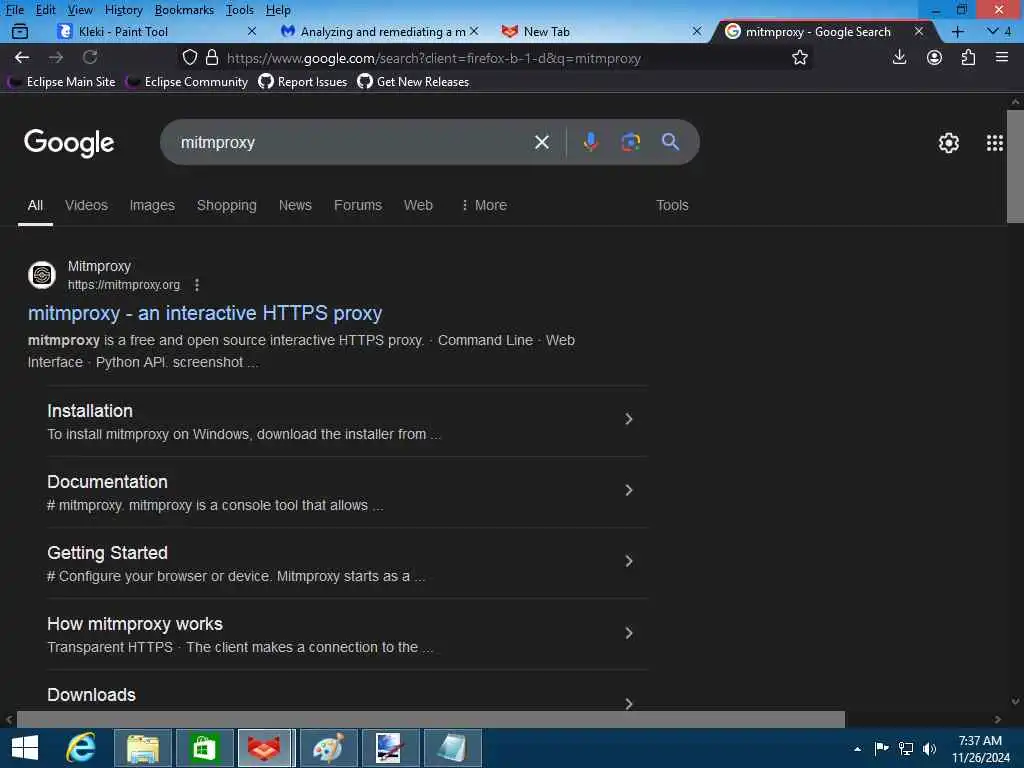Switch to the Analyzing and remediating tab
1024x768 pixels.
383,31
